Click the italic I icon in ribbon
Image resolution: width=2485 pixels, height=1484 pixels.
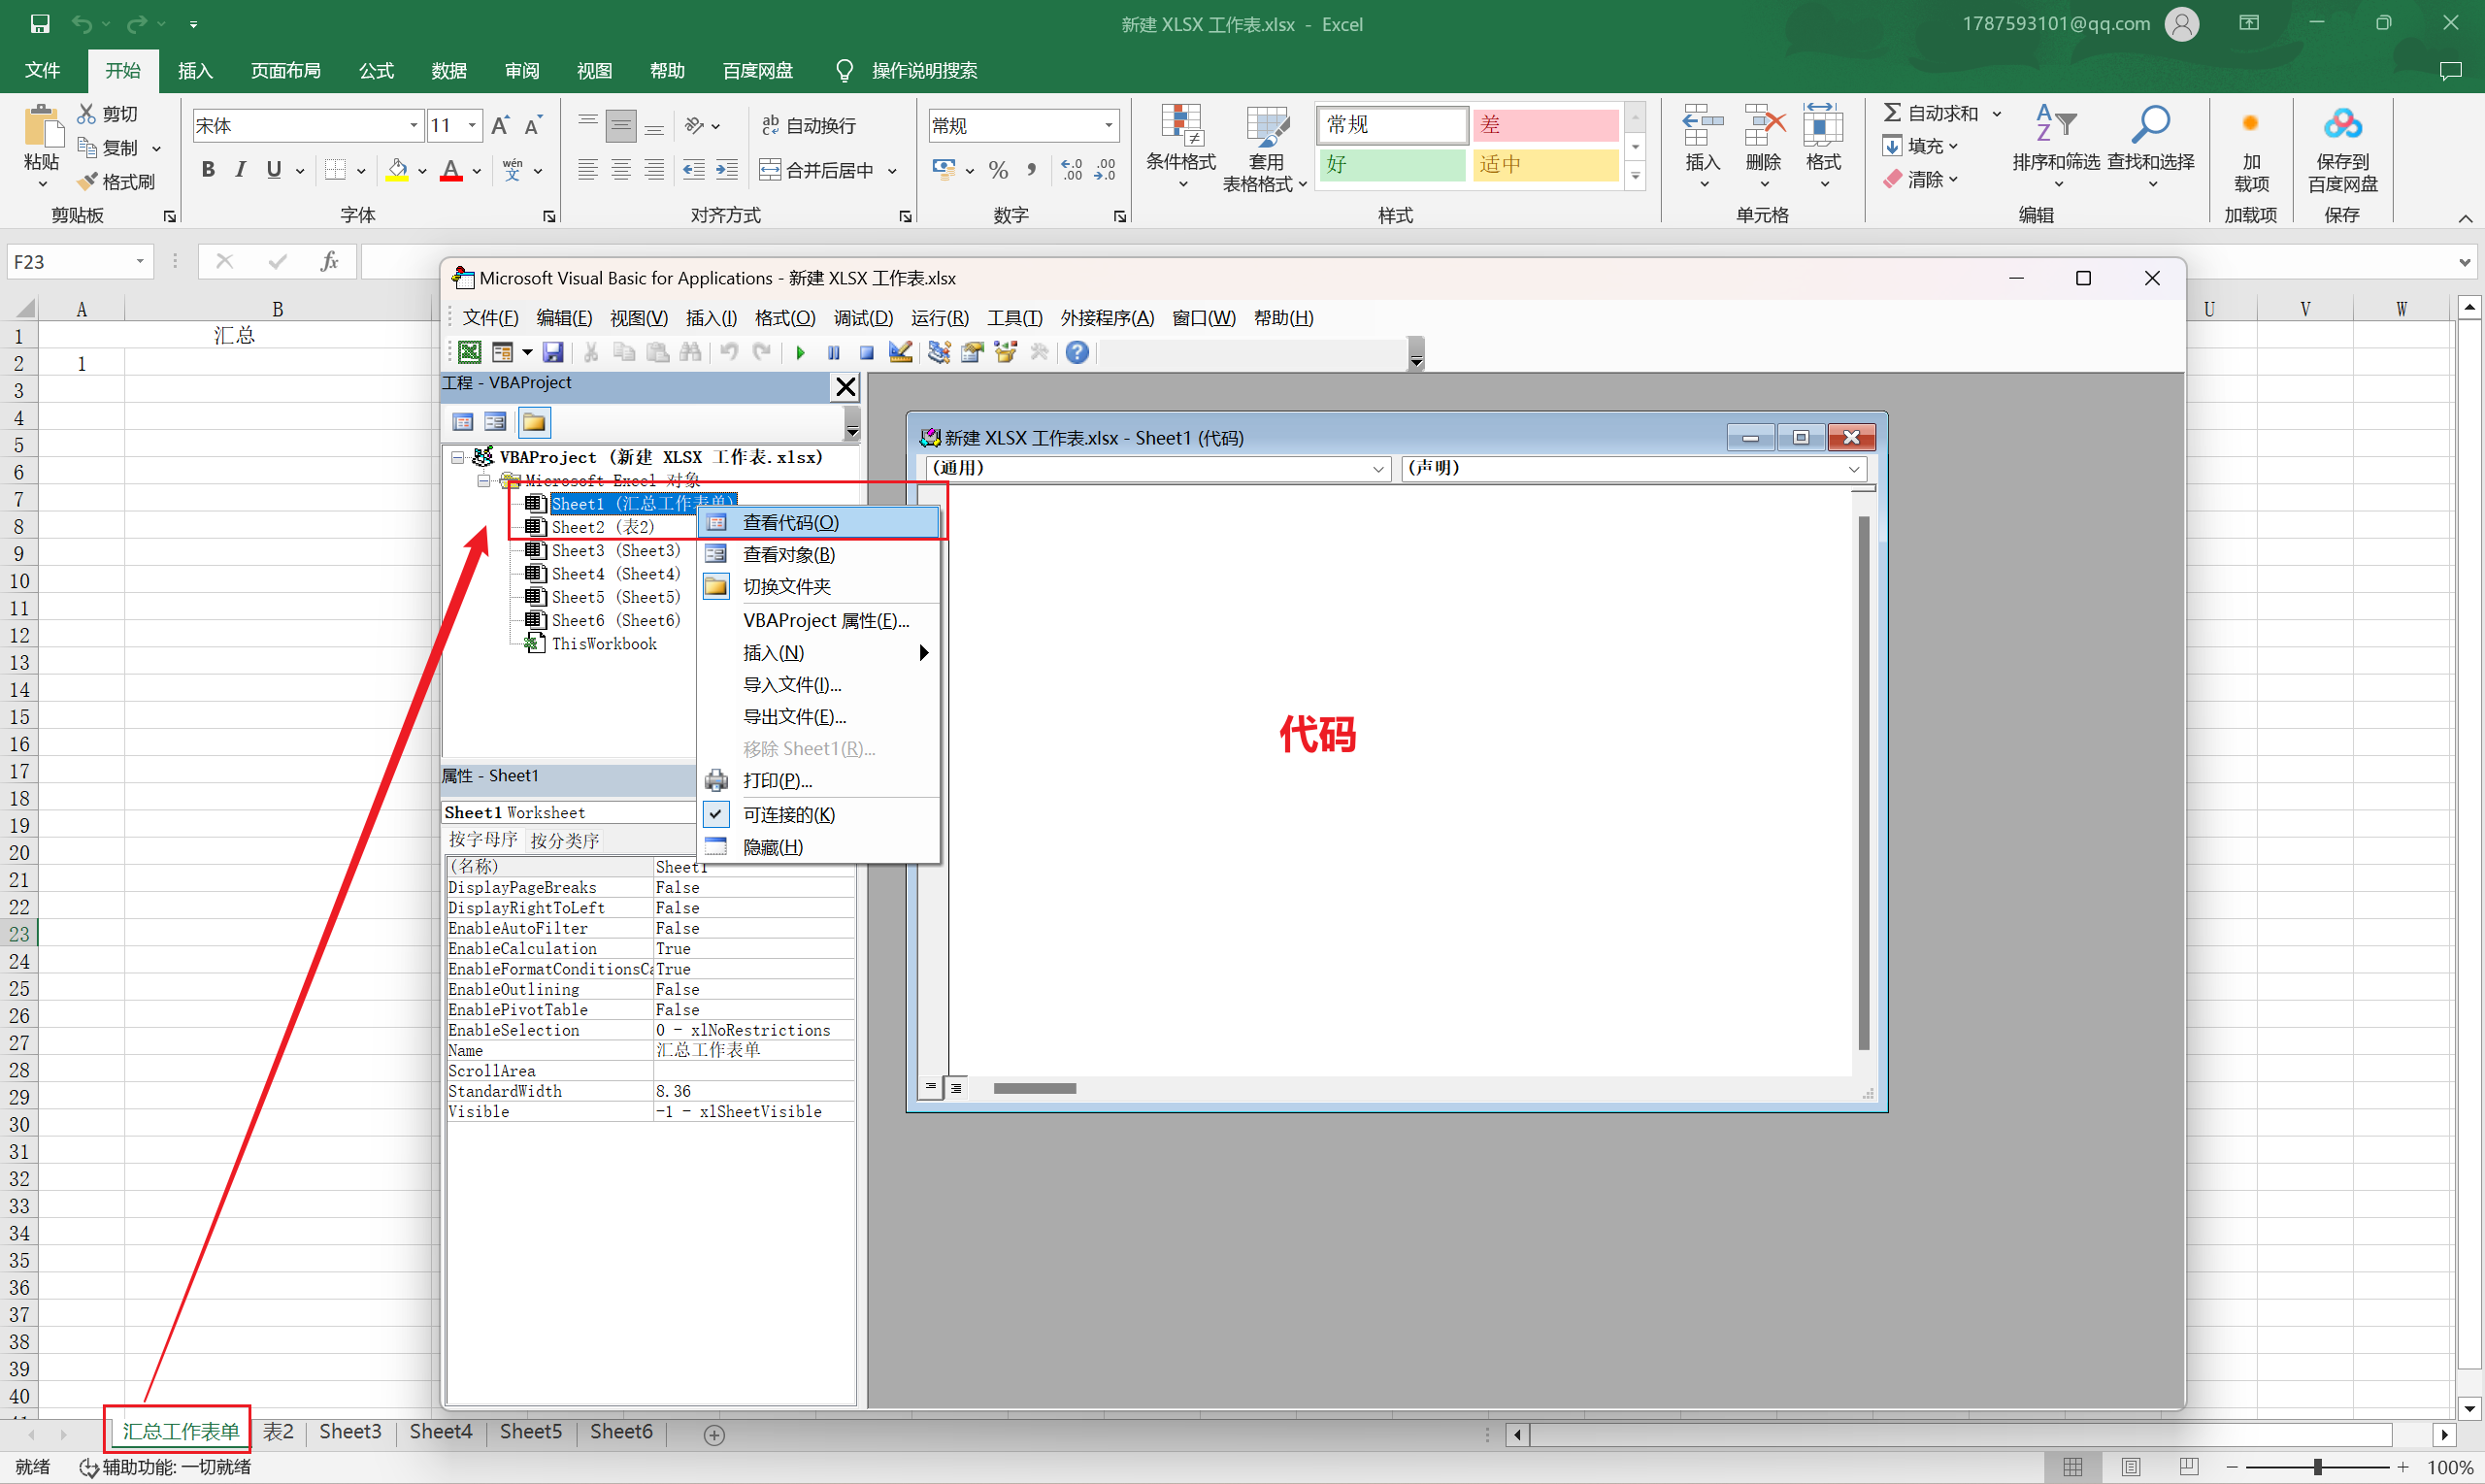tap(240, 170)
